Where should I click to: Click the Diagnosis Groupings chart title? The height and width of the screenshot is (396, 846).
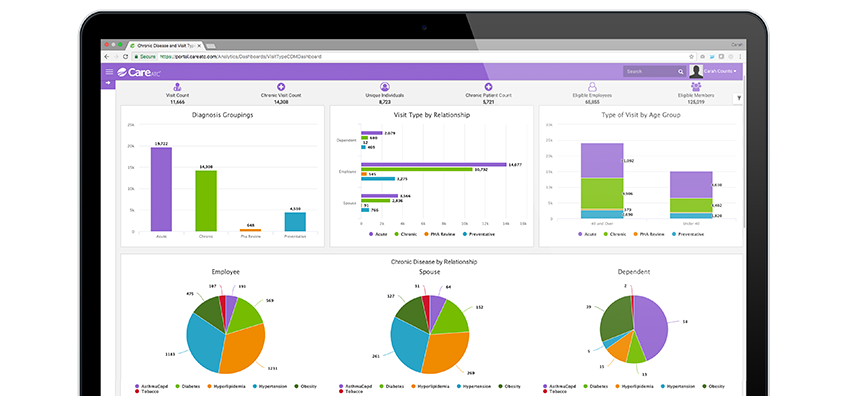point(222,115)
